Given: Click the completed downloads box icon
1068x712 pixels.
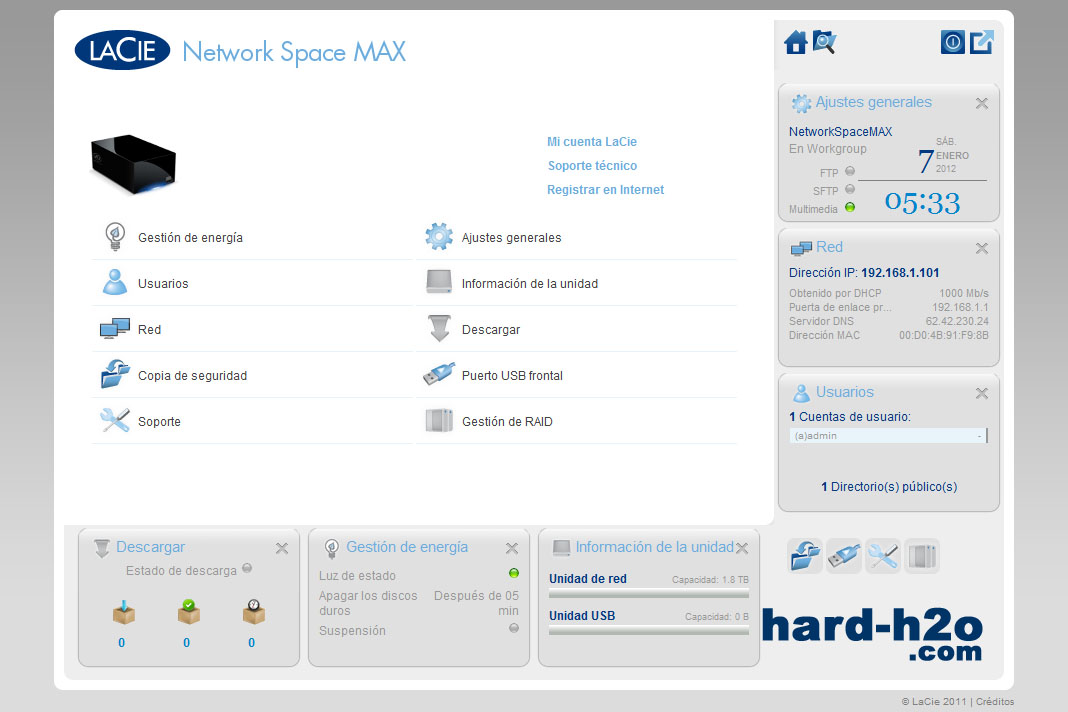Looking at the screenshot, I should pyautogui.click(x=189, y=613).
